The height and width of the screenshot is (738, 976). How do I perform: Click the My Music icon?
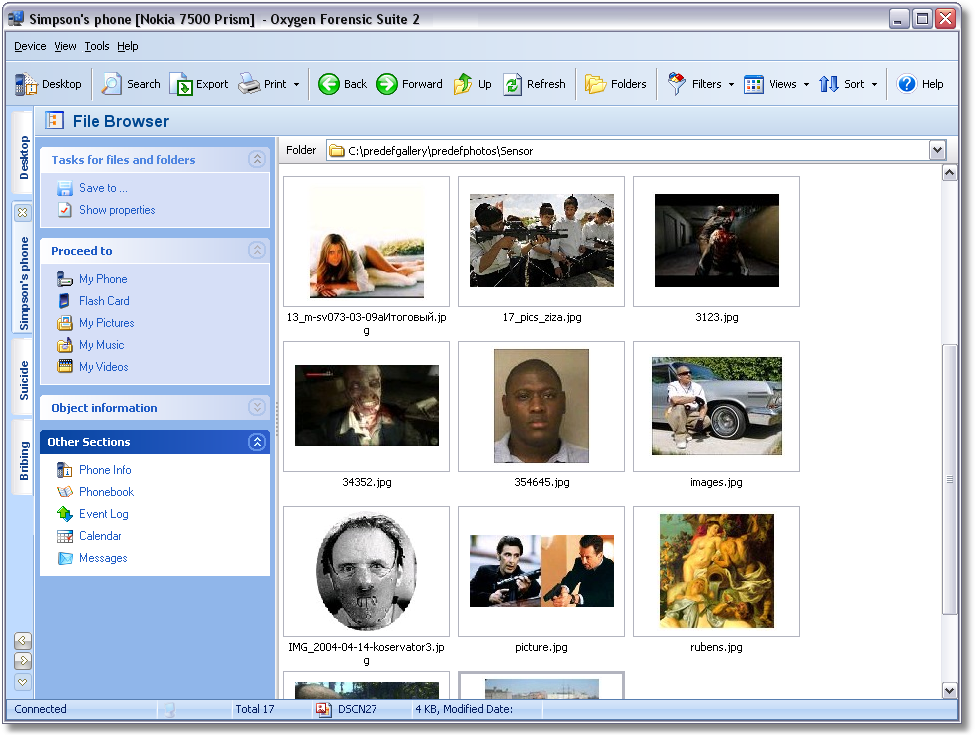point(65,345)
